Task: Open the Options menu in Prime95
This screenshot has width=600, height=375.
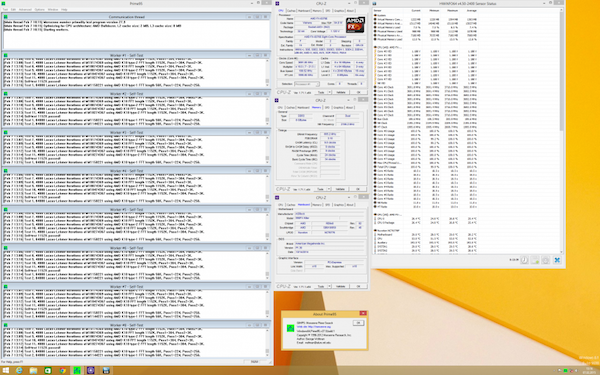Action: tap(39, 9)
